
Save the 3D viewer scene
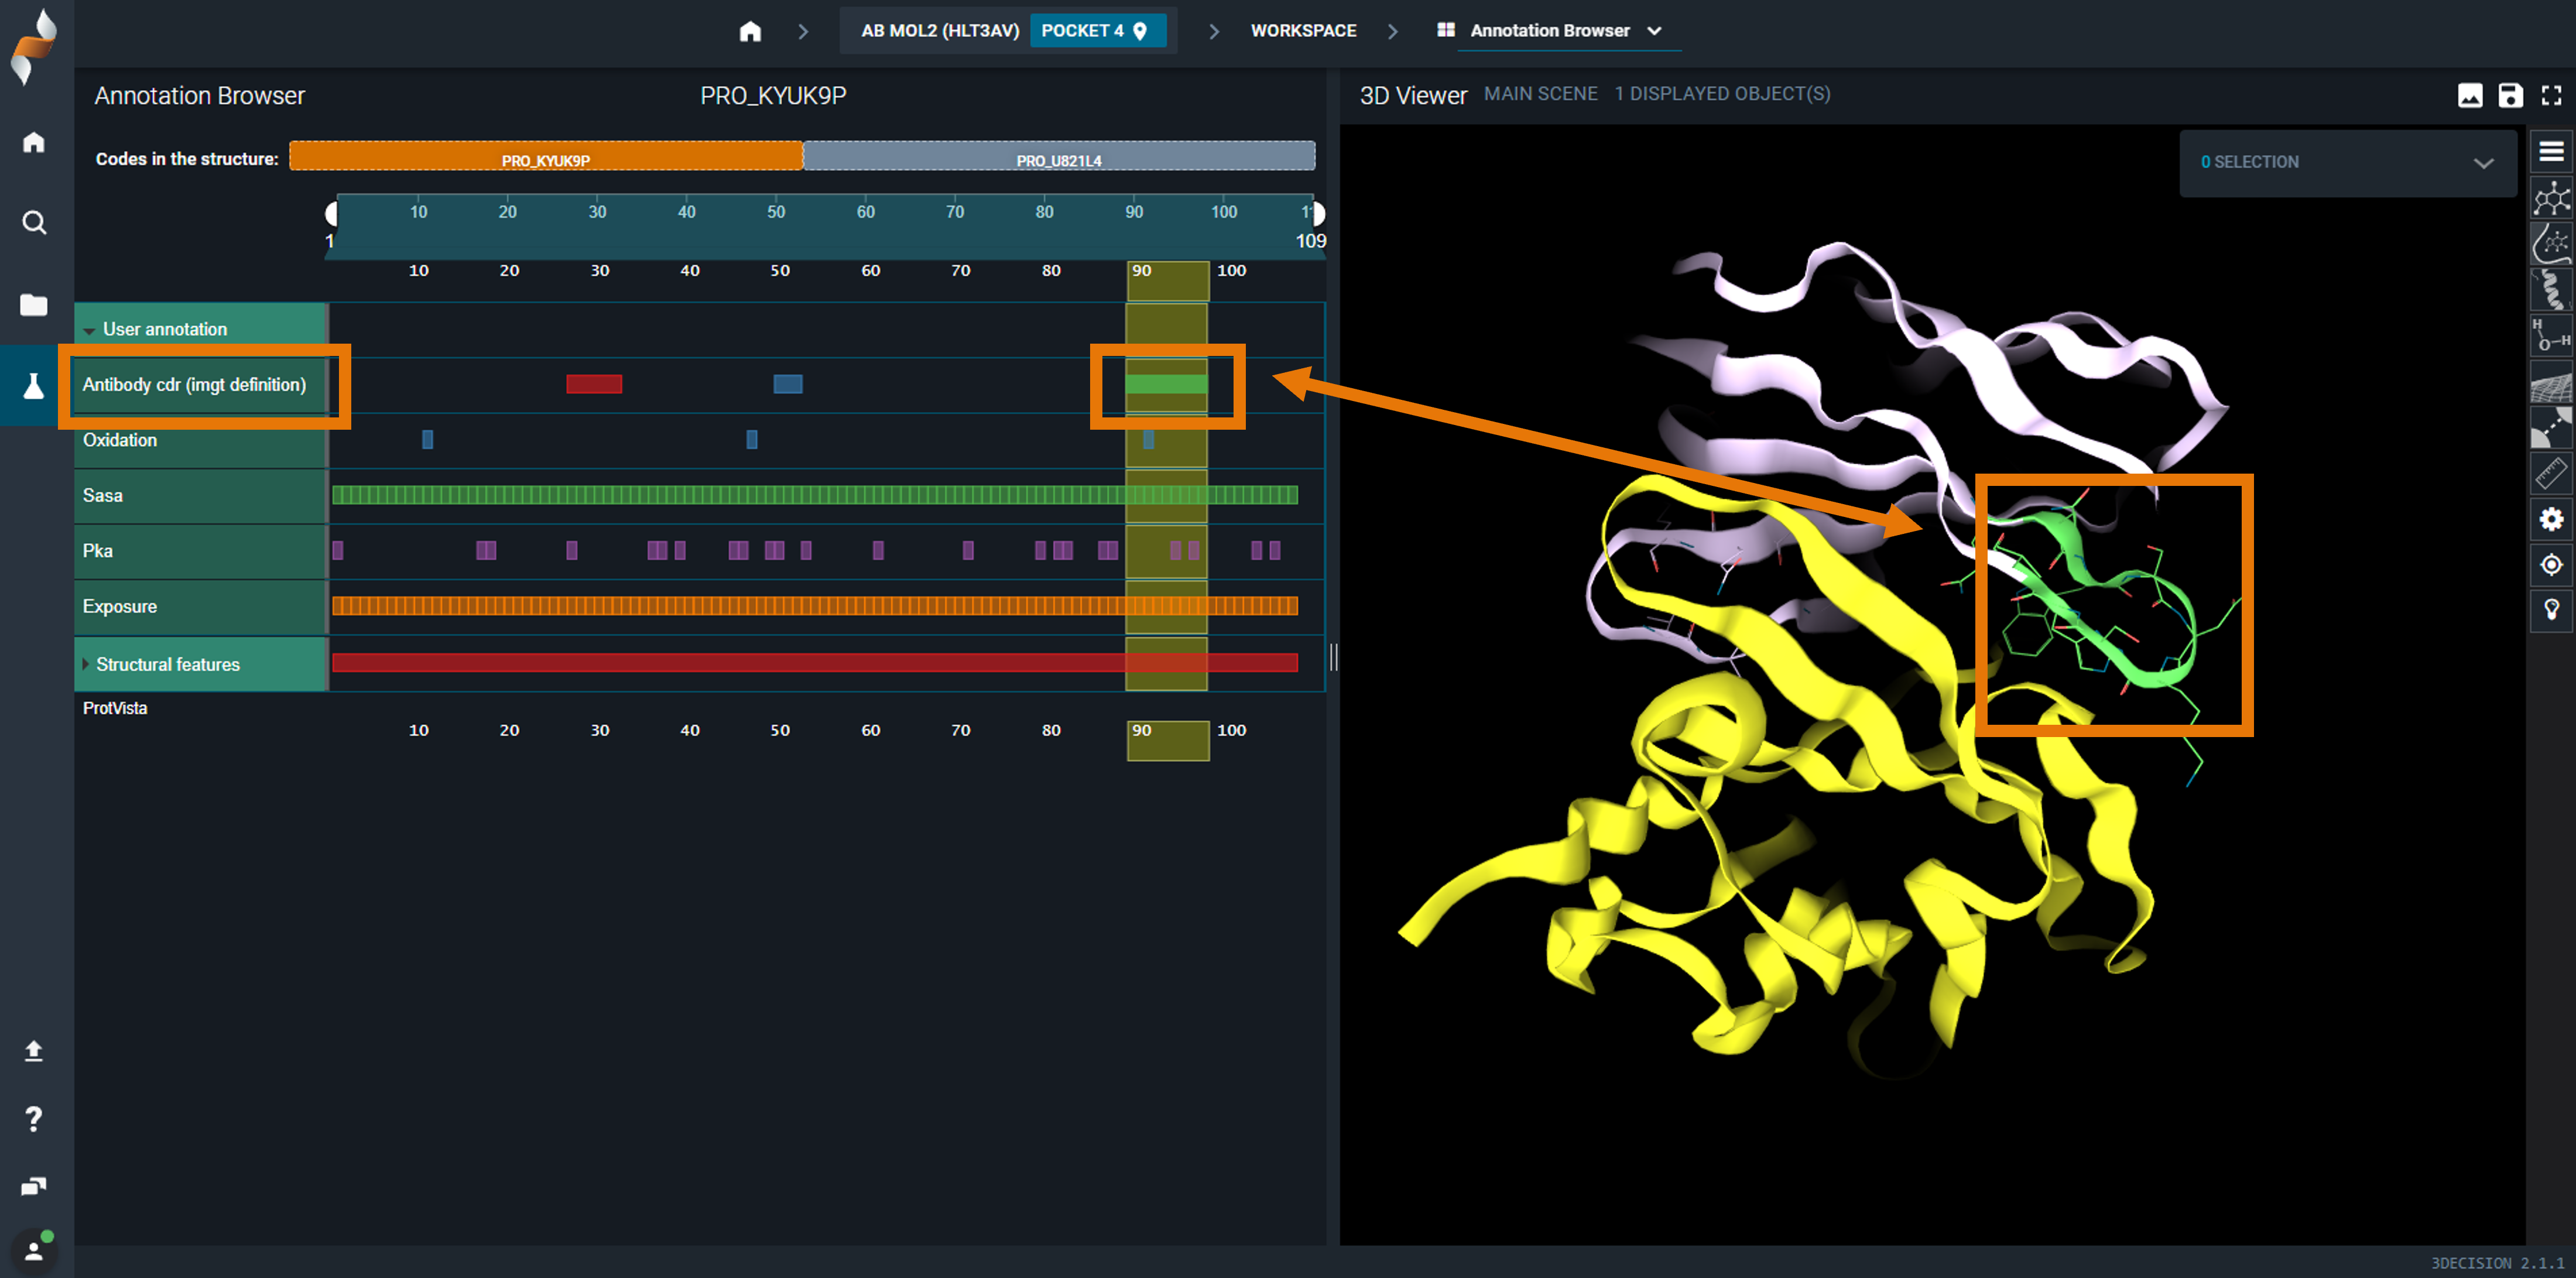[x=2511, y=95]
